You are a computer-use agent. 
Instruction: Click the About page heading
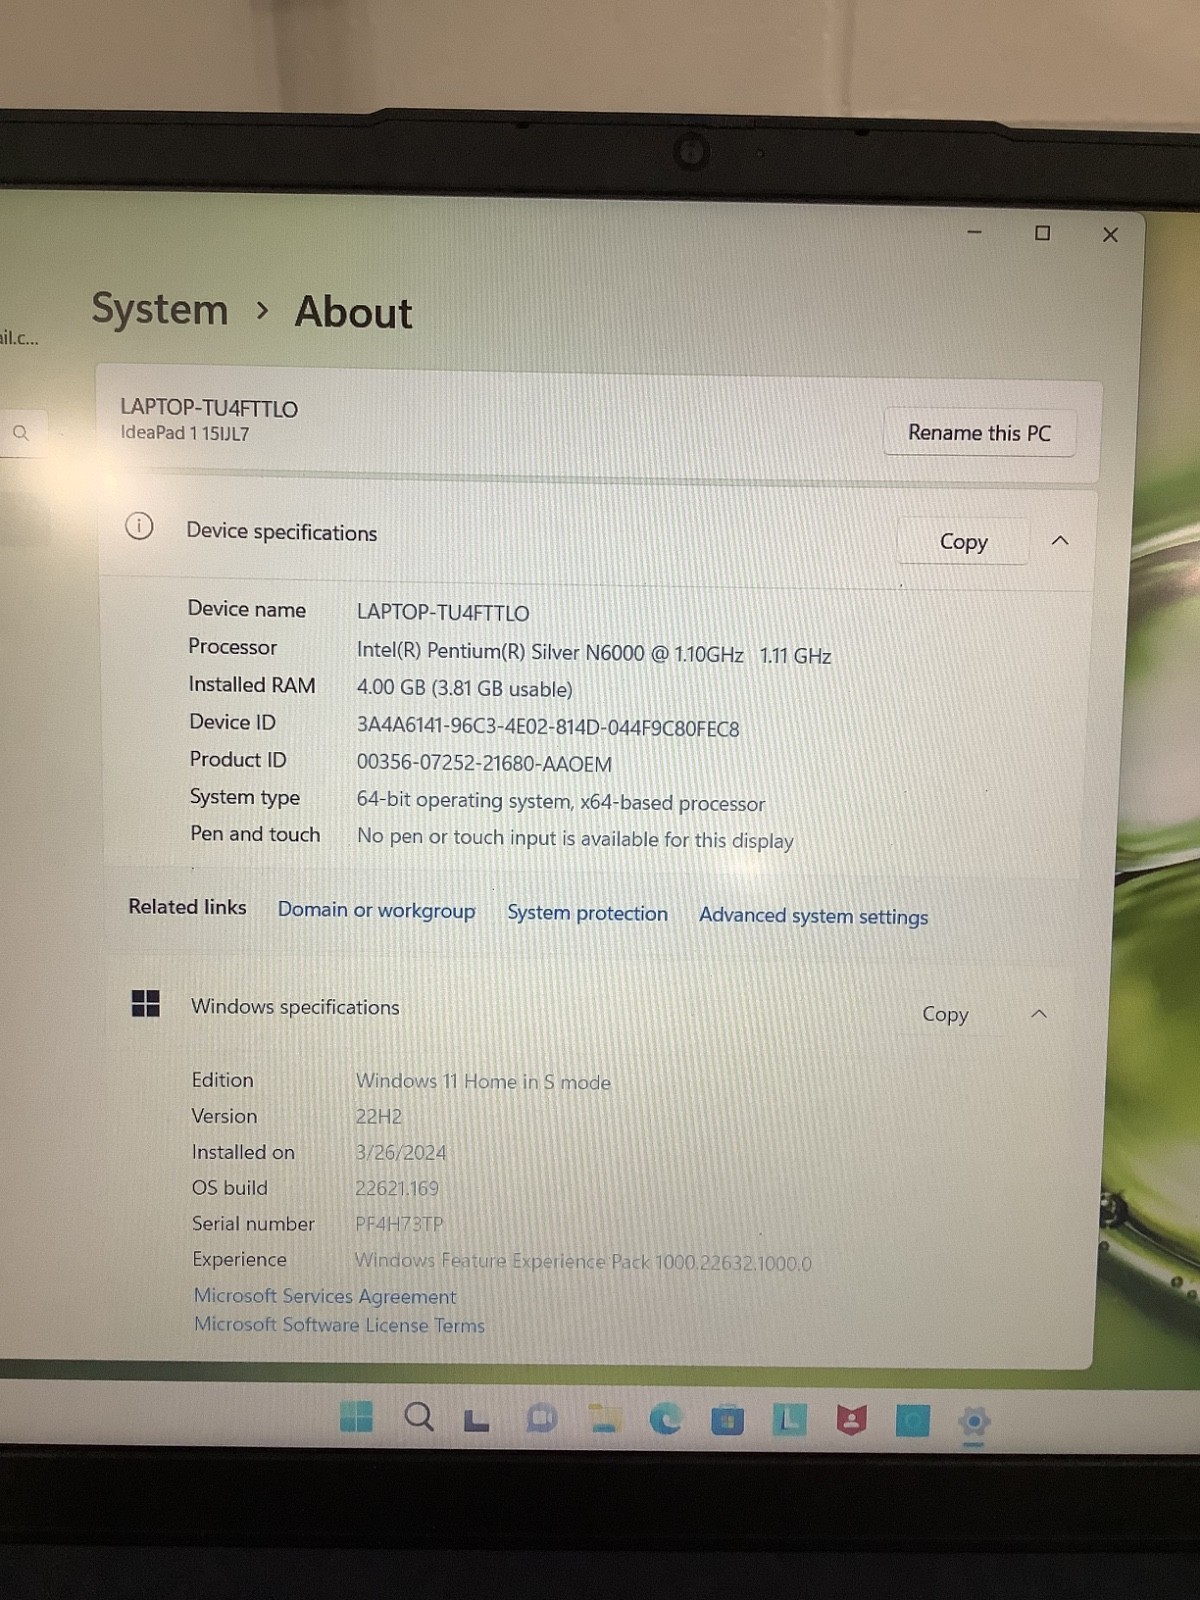(353, 312)
